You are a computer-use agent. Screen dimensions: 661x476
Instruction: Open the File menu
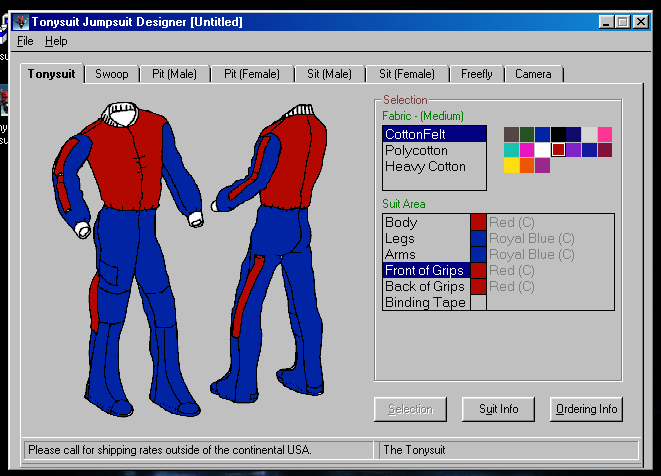[25, 41]
